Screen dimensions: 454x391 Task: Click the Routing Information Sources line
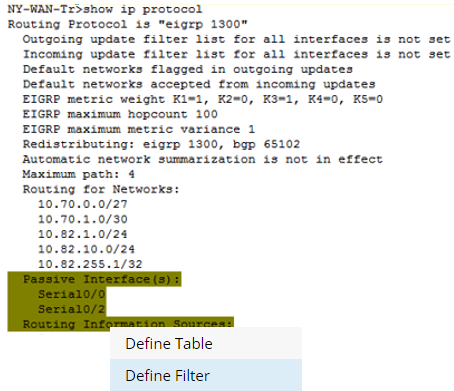[x=127, y=324]
